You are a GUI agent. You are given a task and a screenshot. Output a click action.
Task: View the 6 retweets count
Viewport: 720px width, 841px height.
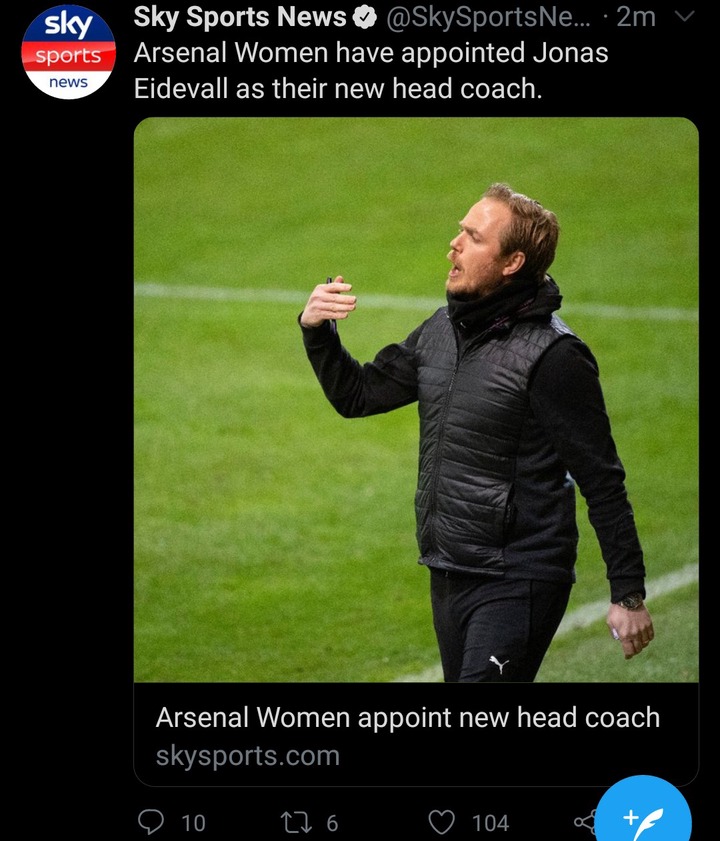332,823
